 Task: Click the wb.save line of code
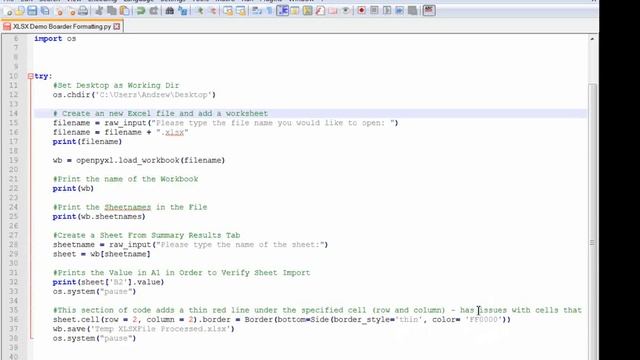click(x=144, y=329)
